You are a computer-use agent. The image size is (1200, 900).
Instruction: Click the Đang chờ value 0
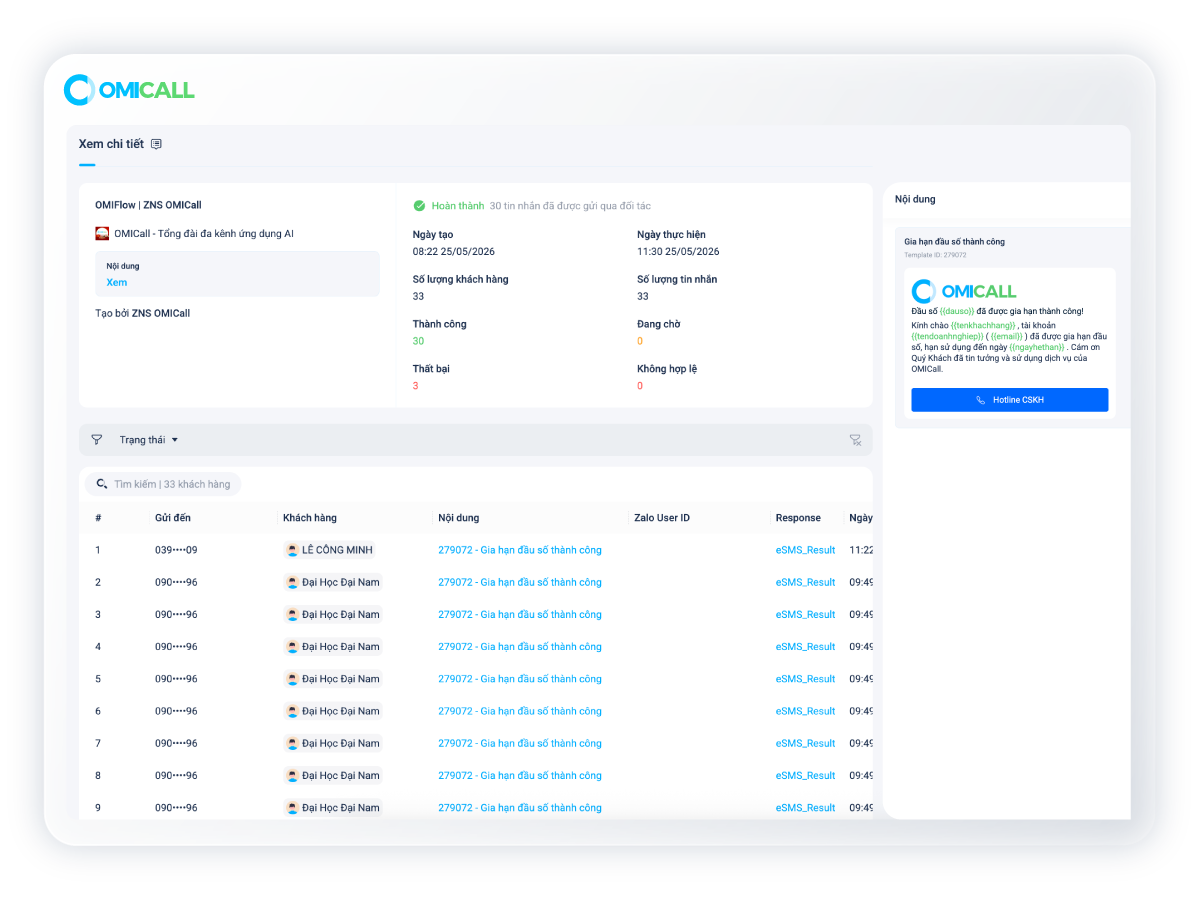point(640,341)
